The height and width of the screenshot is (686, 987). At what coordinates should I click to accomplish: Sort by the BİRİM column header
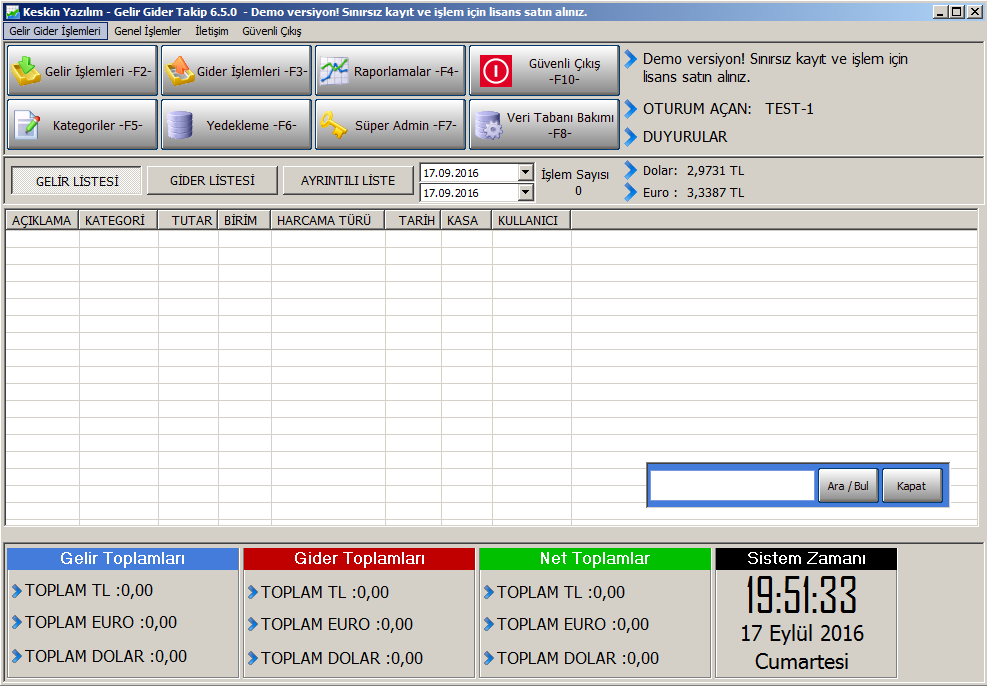click(x=245, y=220)
